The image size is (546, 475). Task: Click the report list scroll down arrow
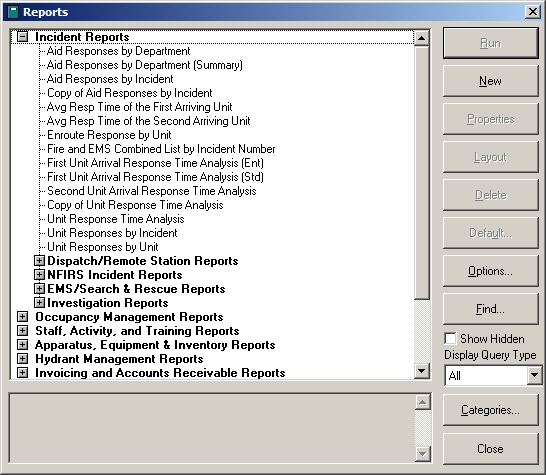(422, 371)
